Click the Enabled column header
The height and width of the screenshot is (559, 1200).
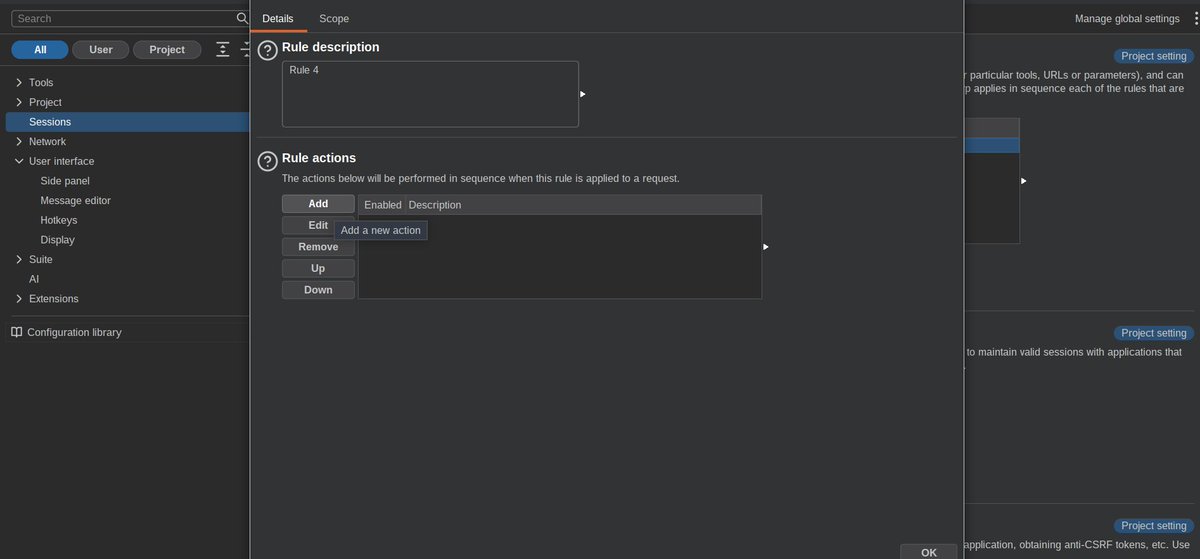382,205
